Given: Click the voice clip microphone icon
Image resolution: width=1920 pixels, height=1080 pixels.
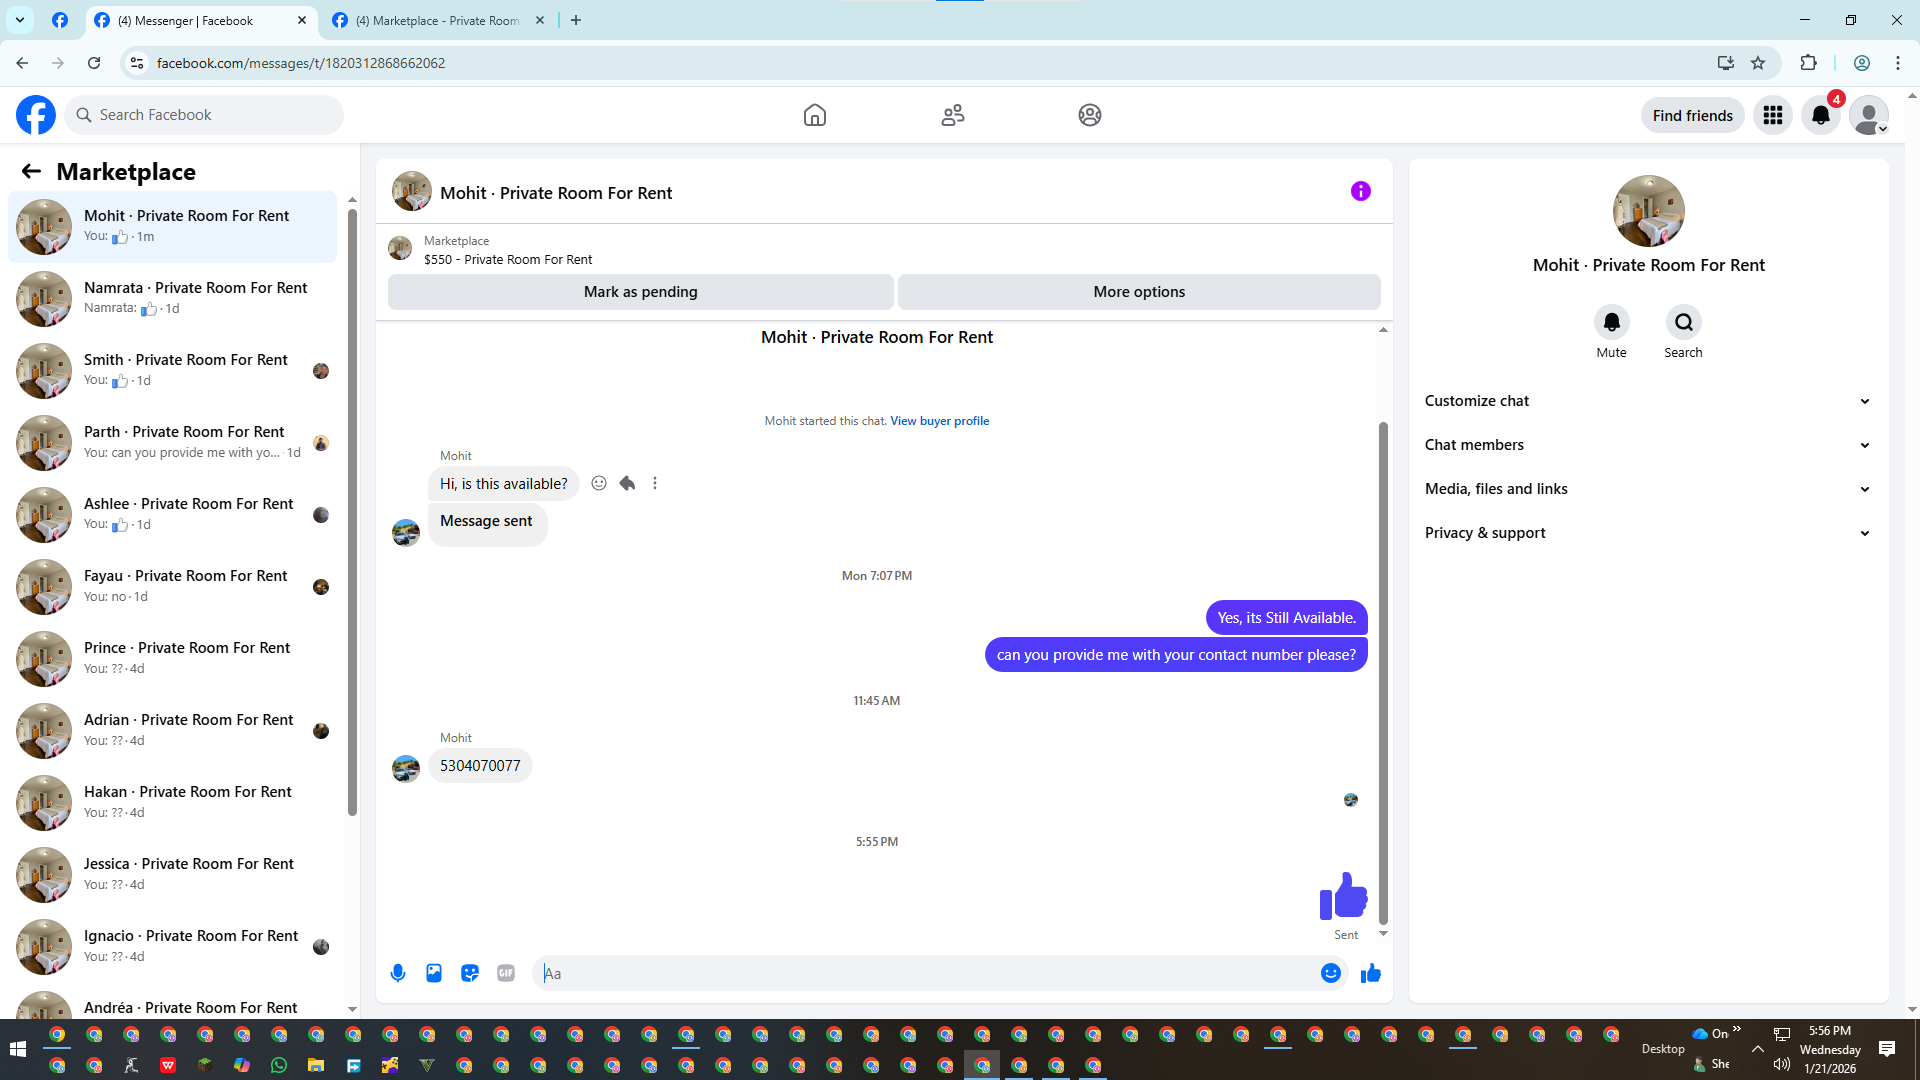Looking at the screenshot, I should 398,973.
